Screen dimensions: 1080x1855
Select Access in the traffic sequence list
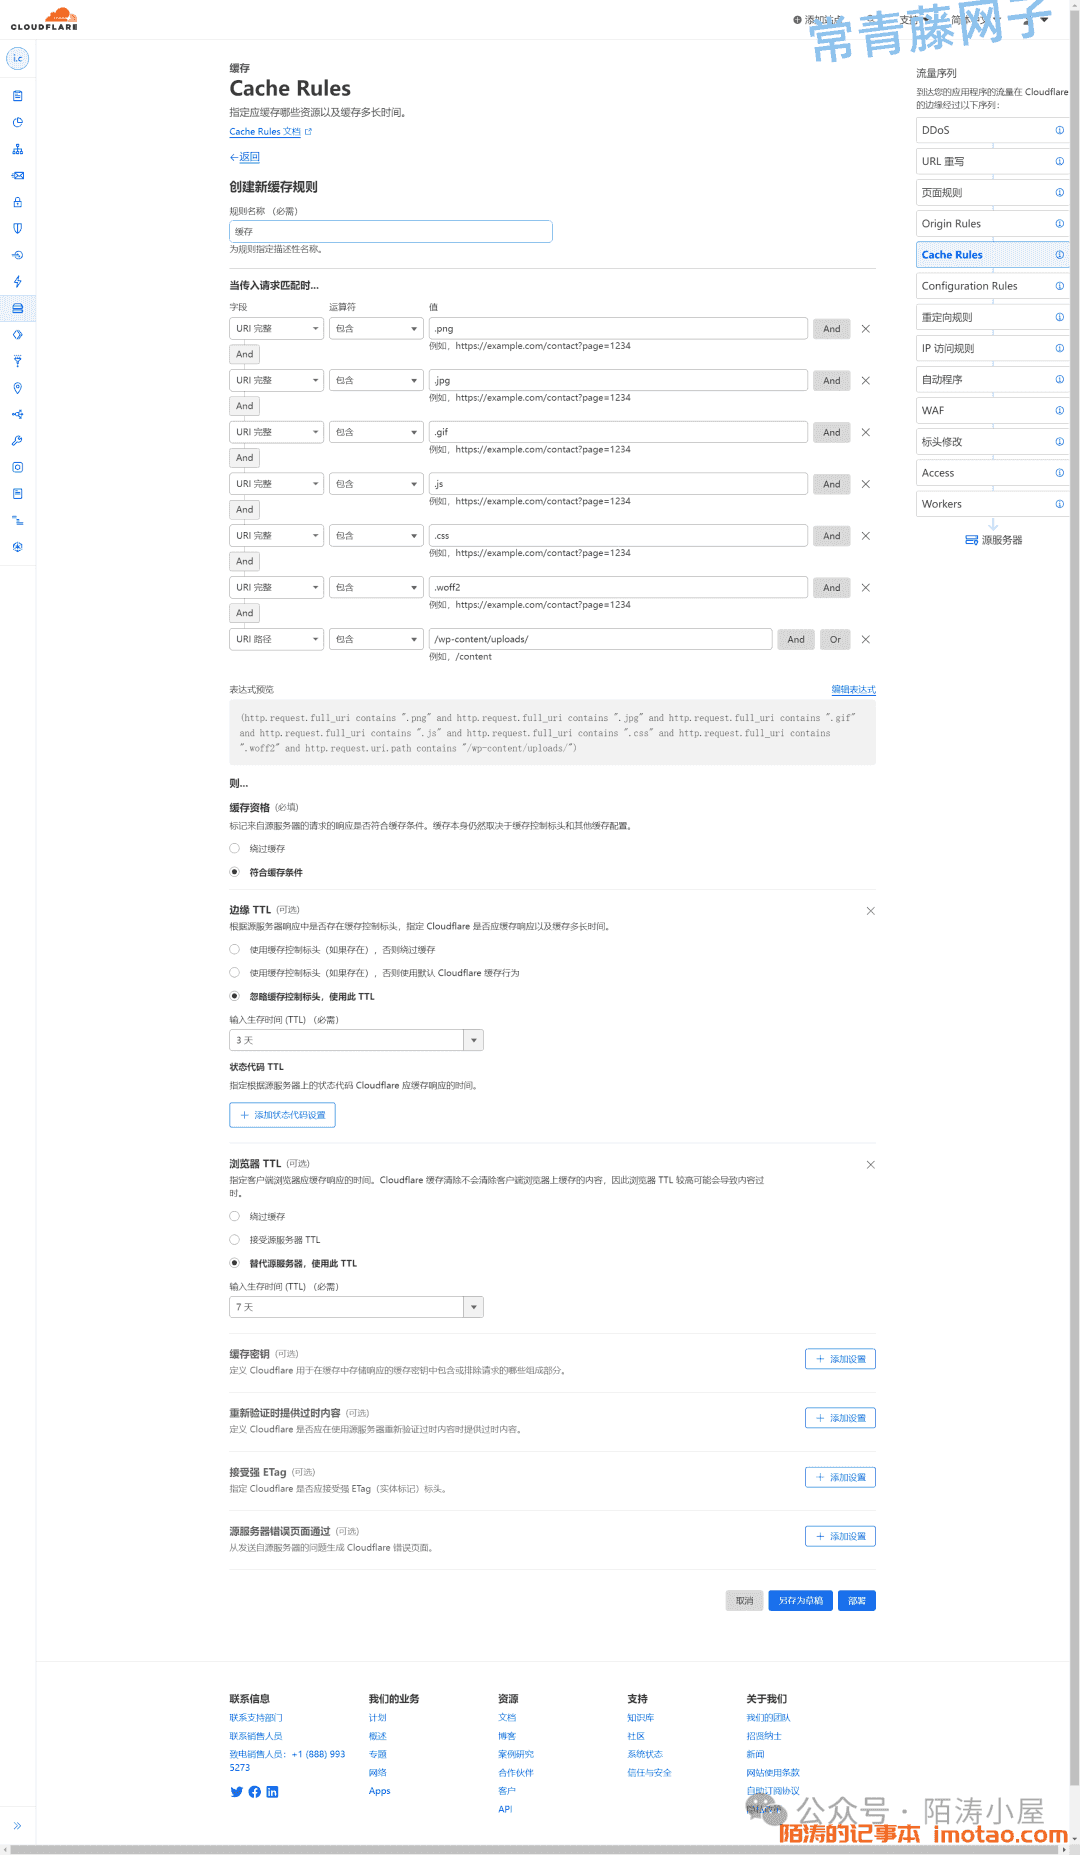pos(992,473)
